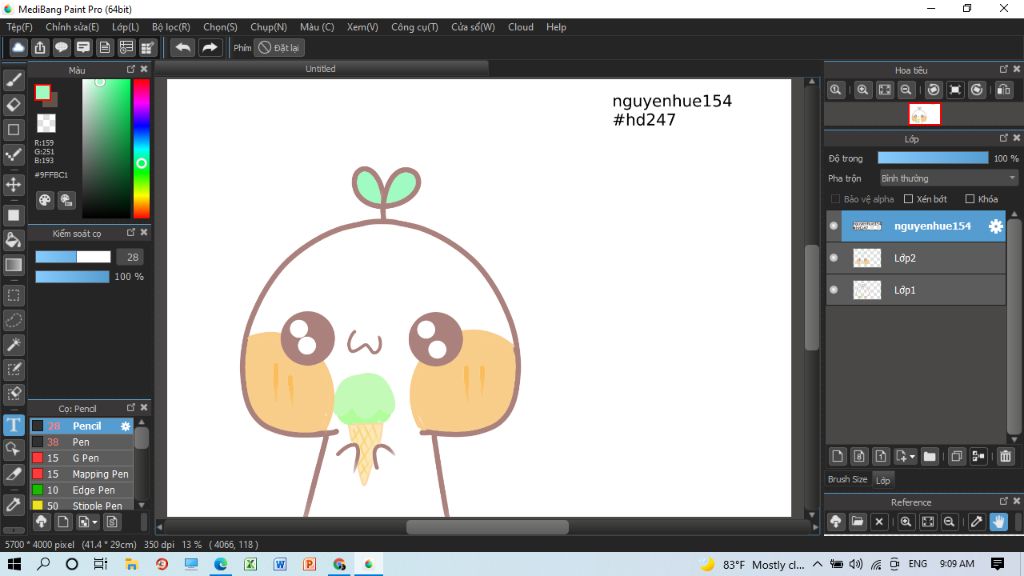Open Microsoft Word from taskbar
The image size is (1024, 576).
point(280,564)
